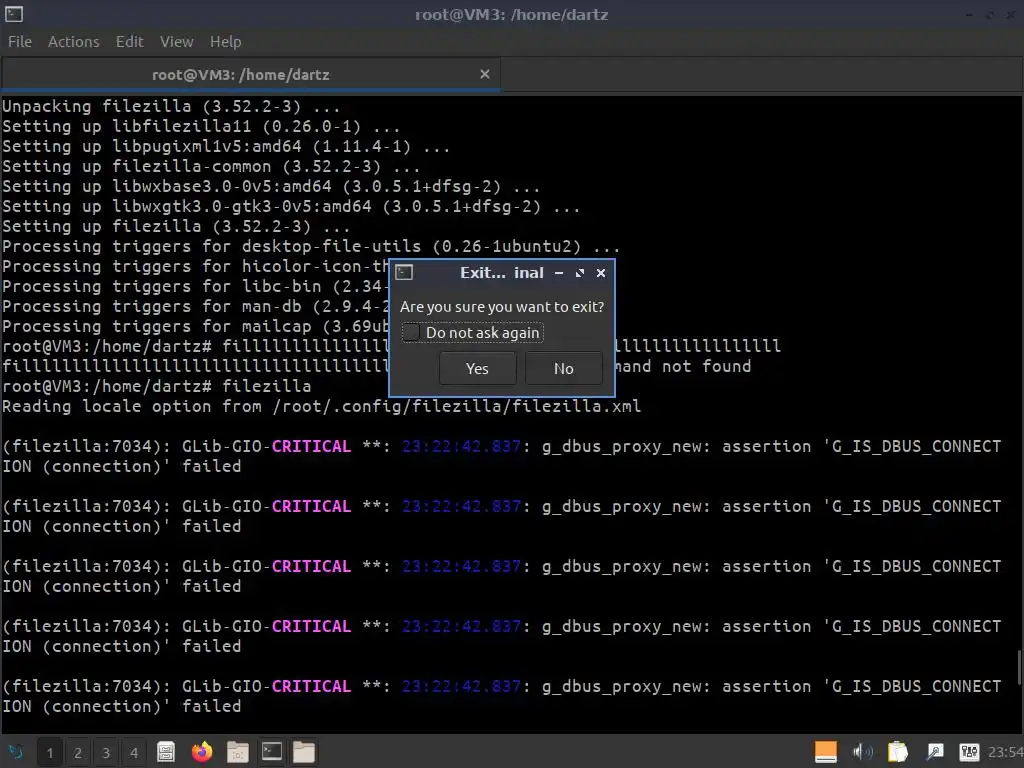Open the volume control in the system tray
Image resolution: width=1024 pixels, height=768 pixels.
pyautogui.click(x=863, y=752)
